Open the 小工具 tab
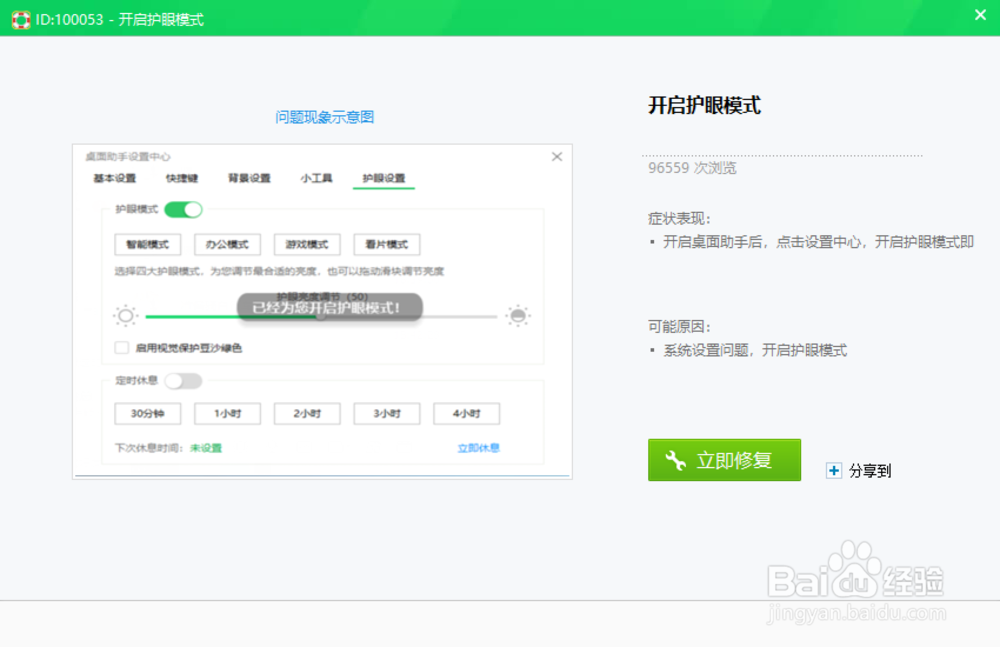 tap(314, 179)
